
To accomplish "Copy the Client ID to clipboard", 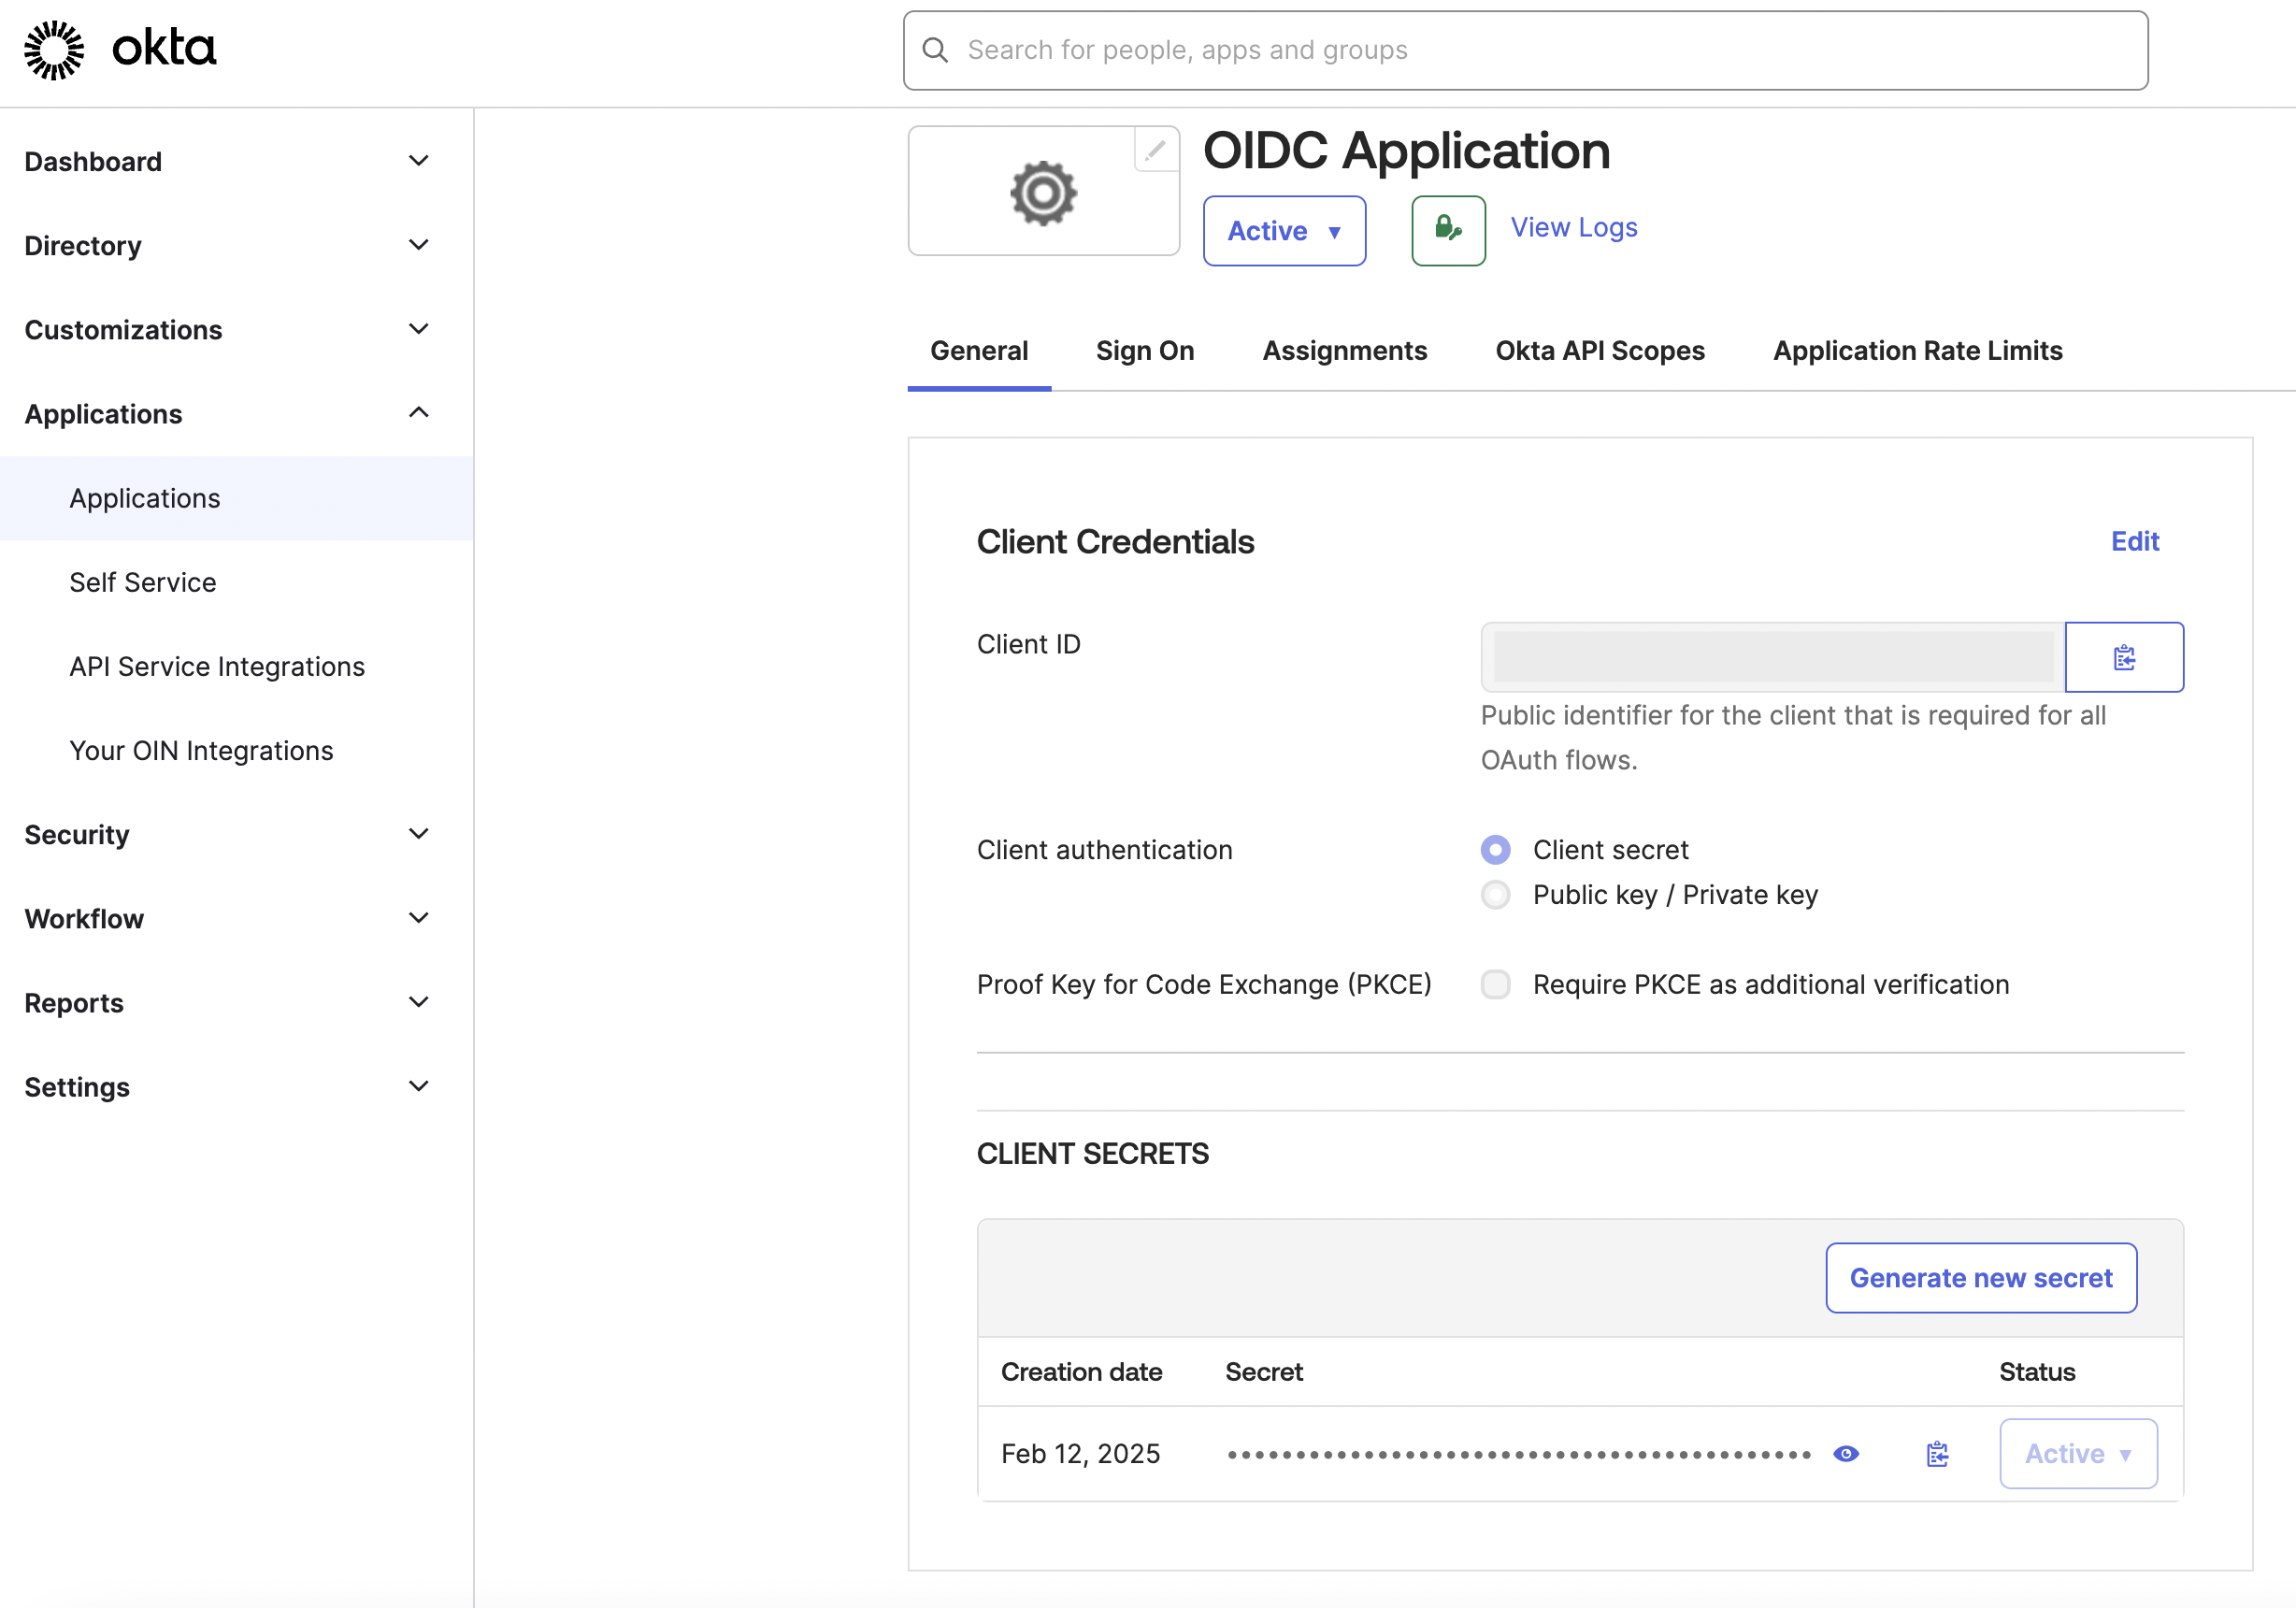I will 2124,657.
